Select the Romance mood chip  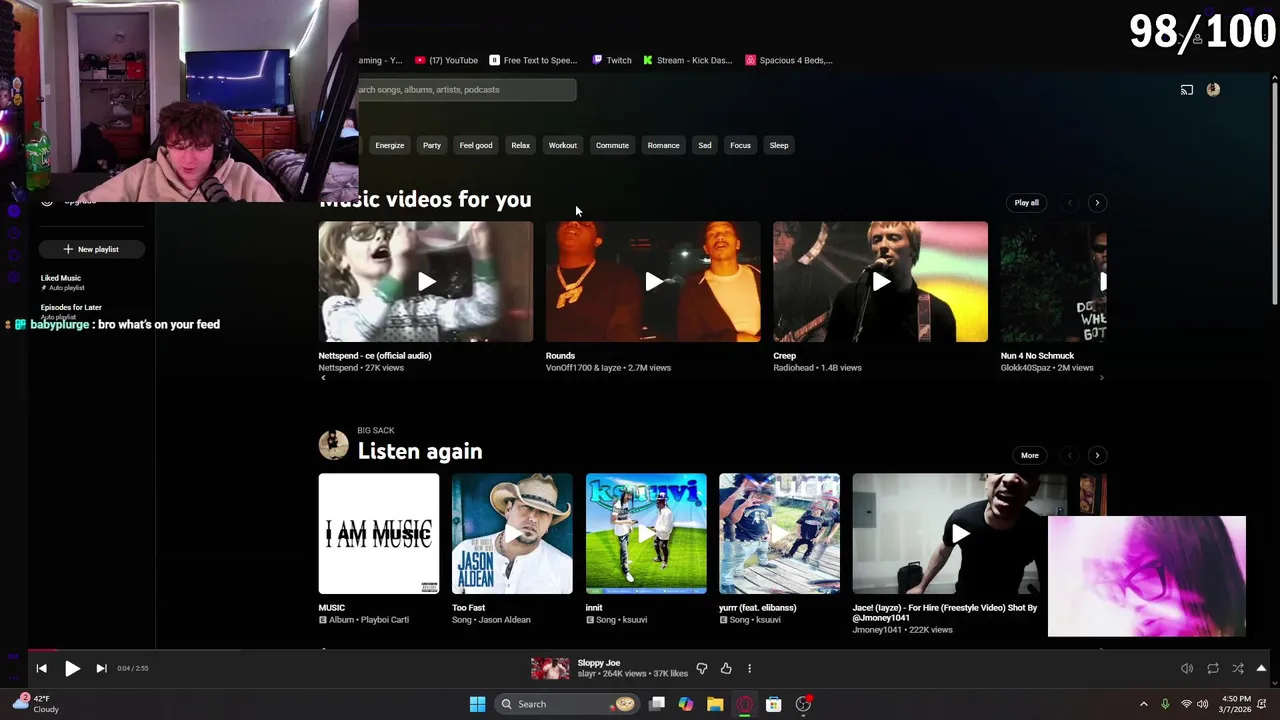tap(663, 145)
